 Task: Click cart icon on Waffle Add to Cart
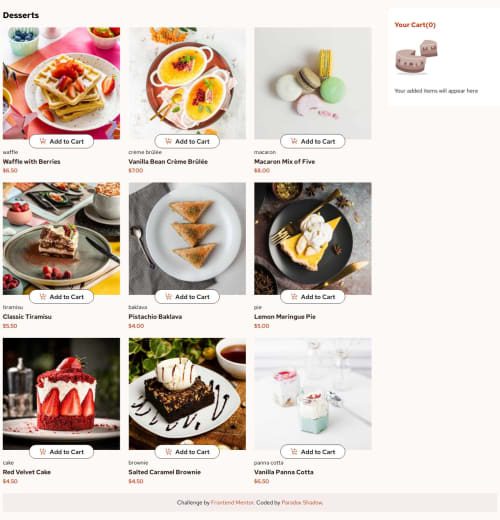click(x=43, y=141)
